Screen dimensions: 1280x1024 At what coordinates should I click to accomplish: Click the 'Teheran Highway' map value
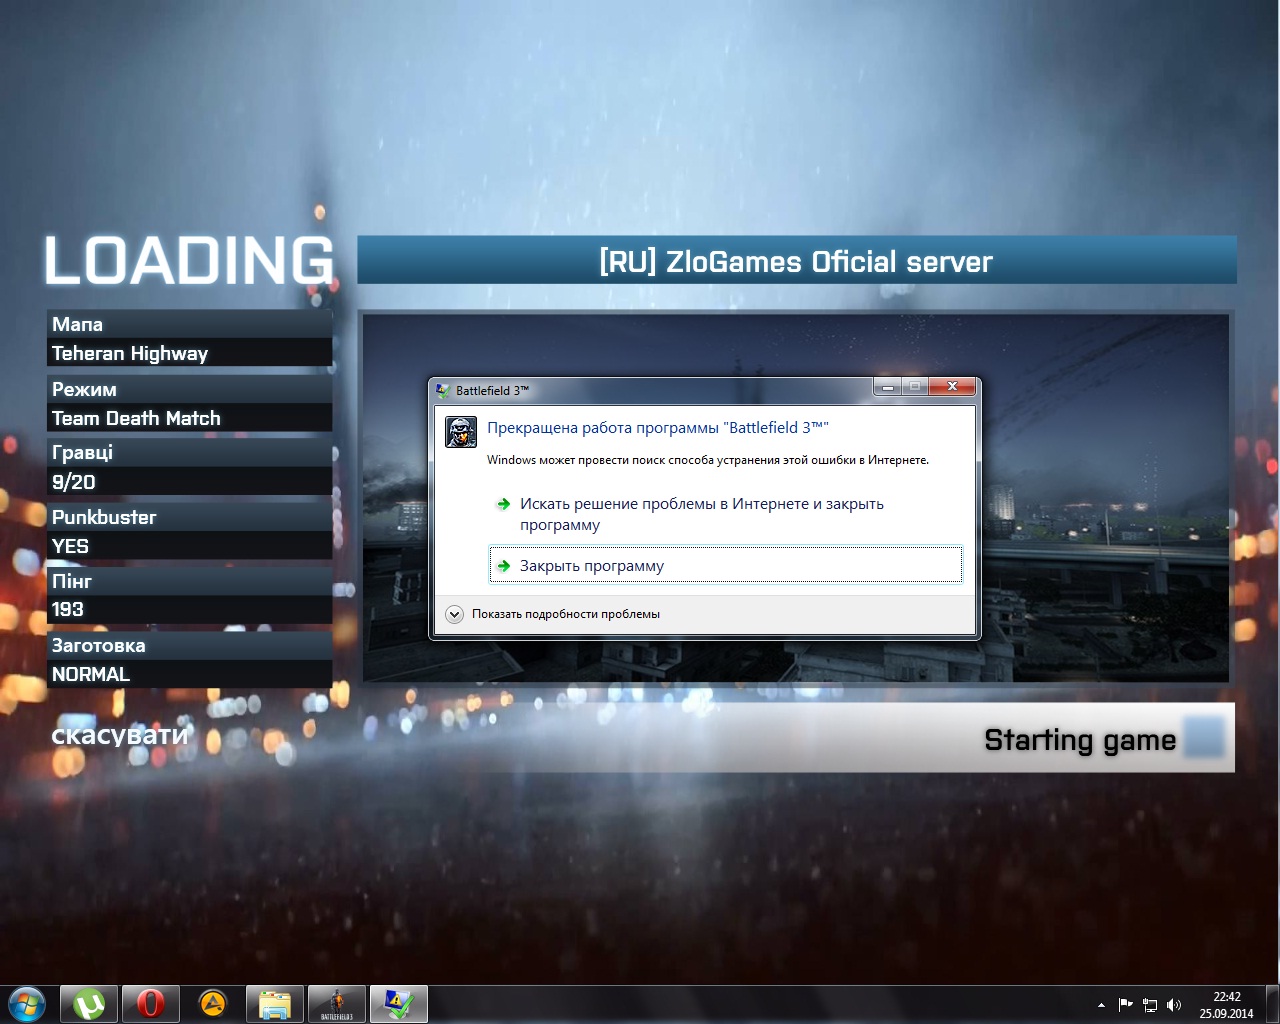coord(130,353)
